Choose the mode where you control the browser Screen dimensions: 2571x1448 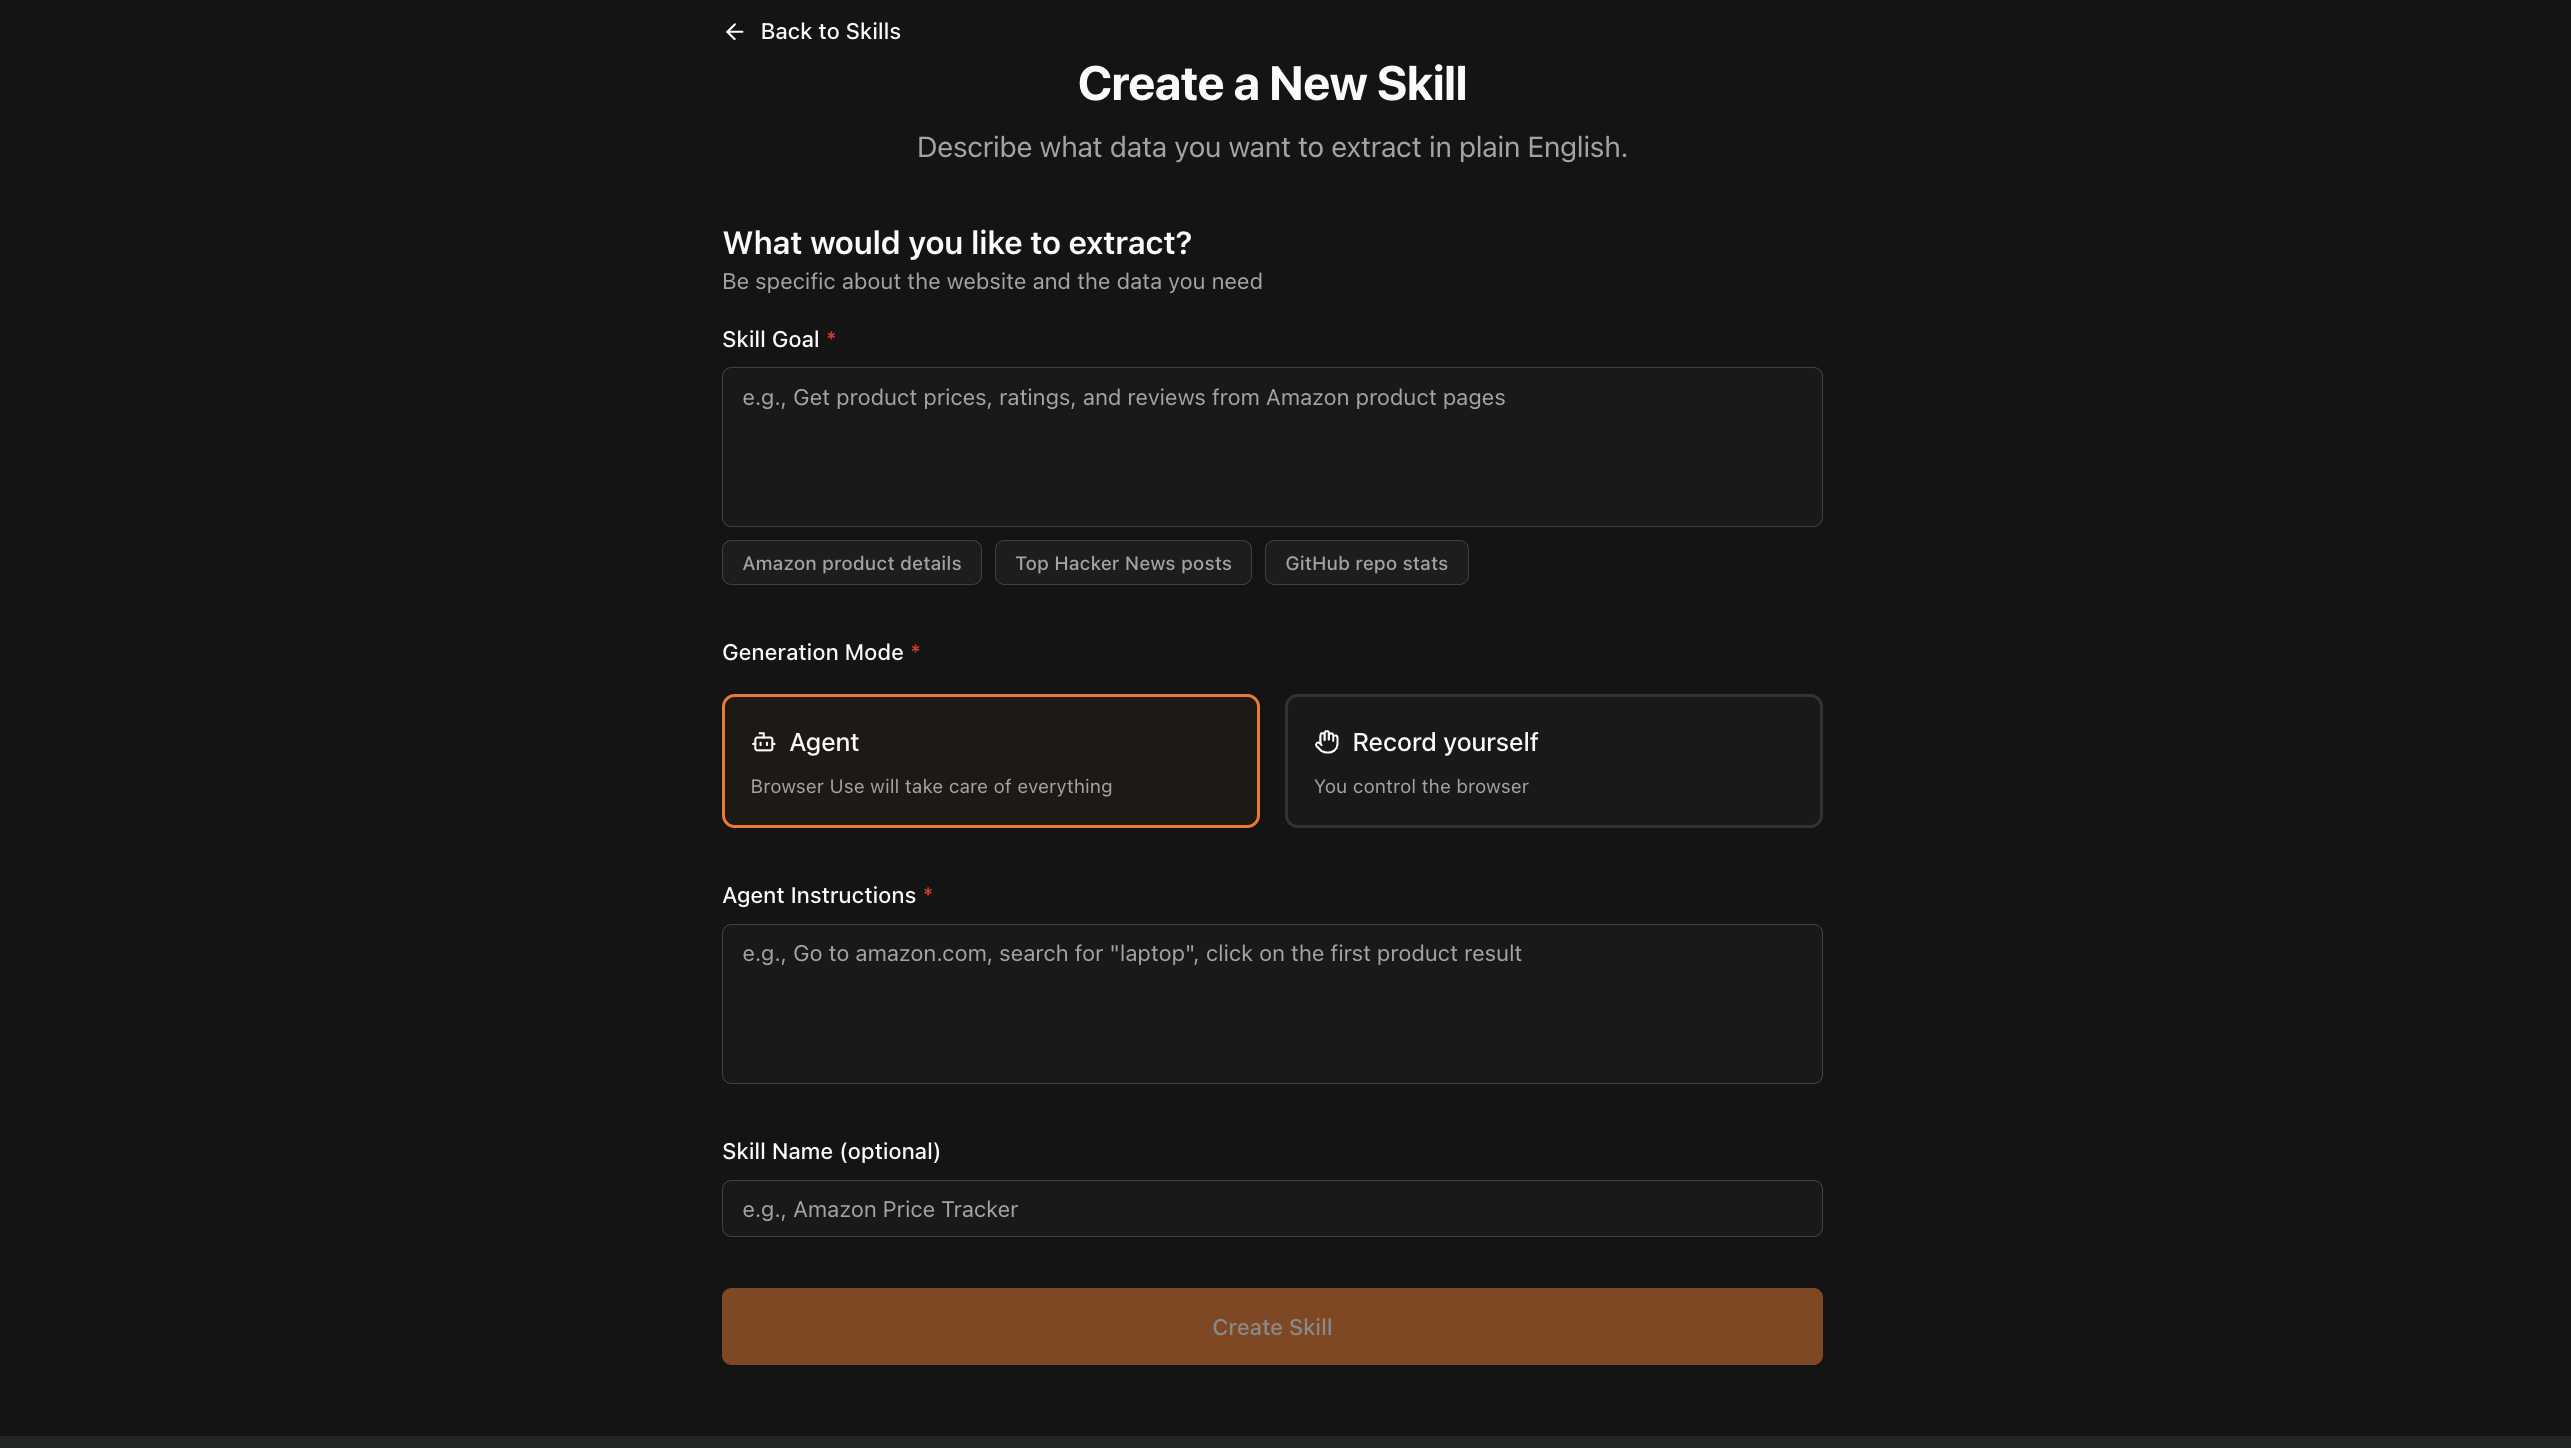[x=1552, y=760]
